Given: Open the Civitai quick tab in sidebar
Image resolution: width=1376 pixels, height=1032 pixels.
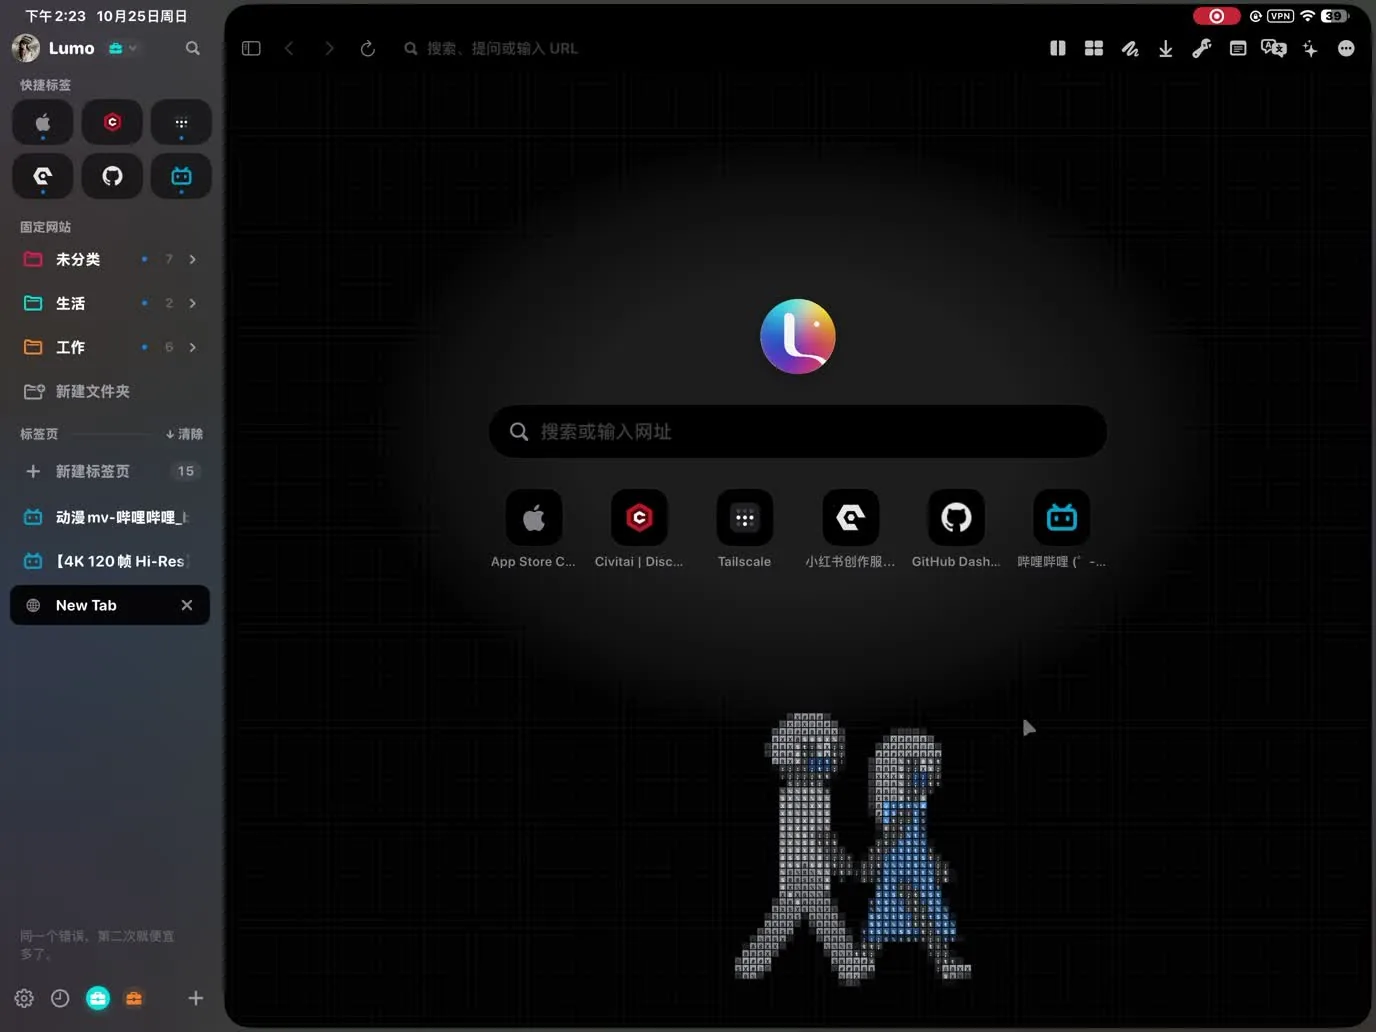Looking at the screenshot, I should tap(112, 123).
